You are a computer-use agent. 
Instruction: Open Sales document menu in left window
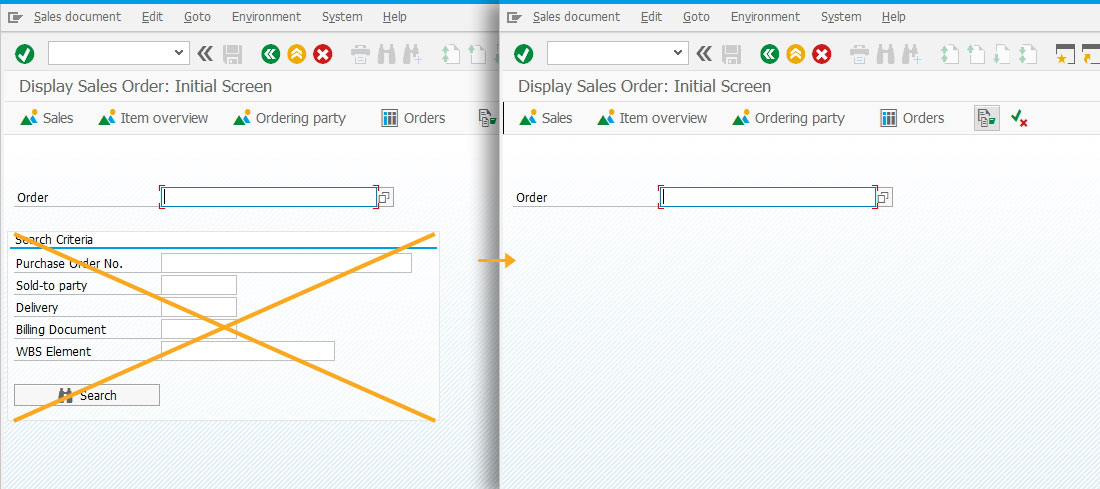pos(77,17)
